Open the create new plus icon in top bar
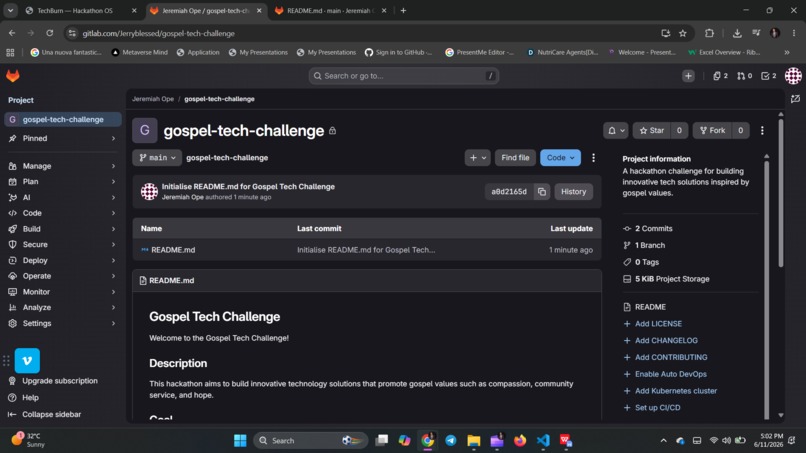 point(688,76)
